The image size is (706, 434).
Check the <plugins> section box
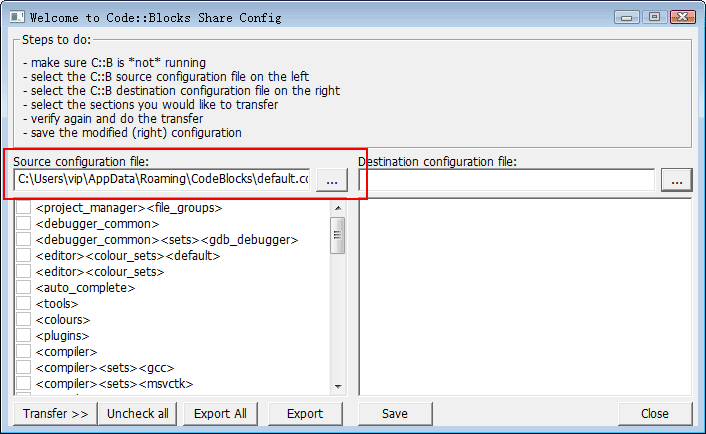tap(23, 336)
